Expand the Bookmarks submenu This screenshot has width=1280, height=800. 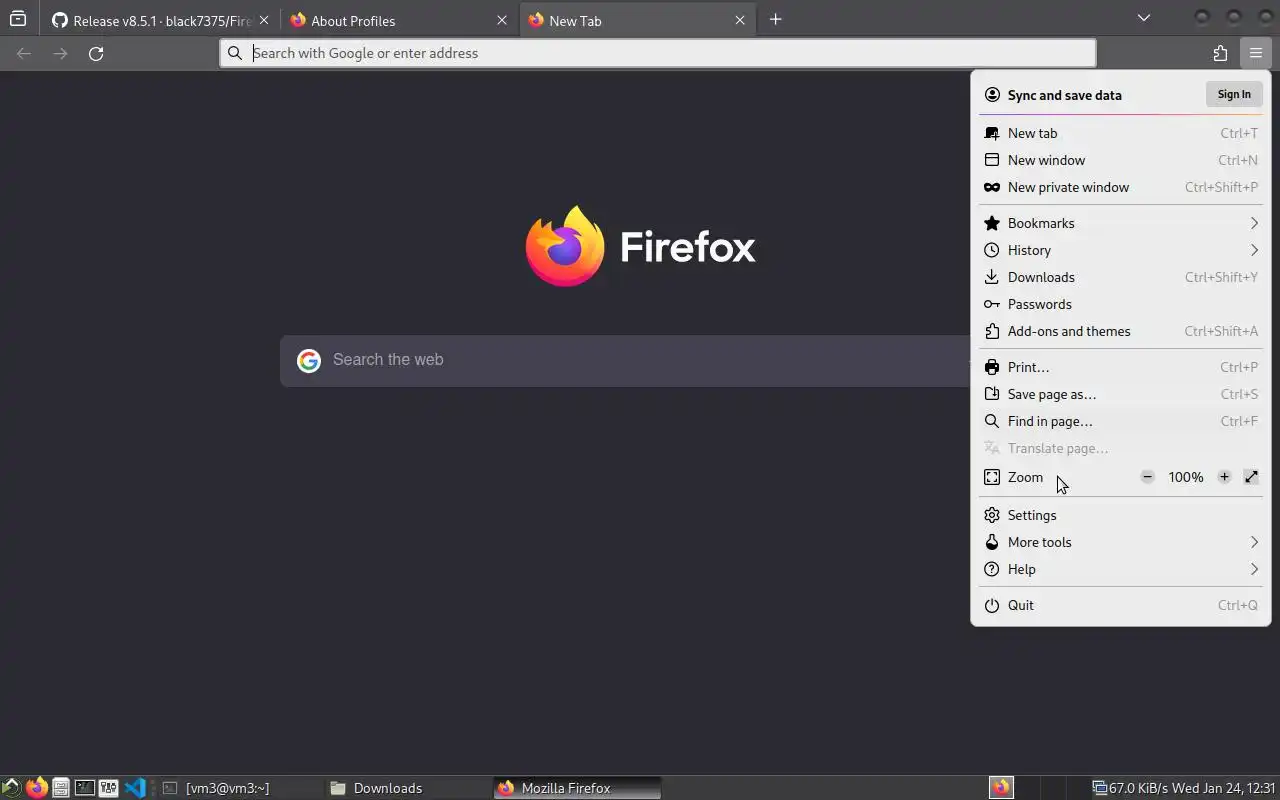pos(1121,223)
